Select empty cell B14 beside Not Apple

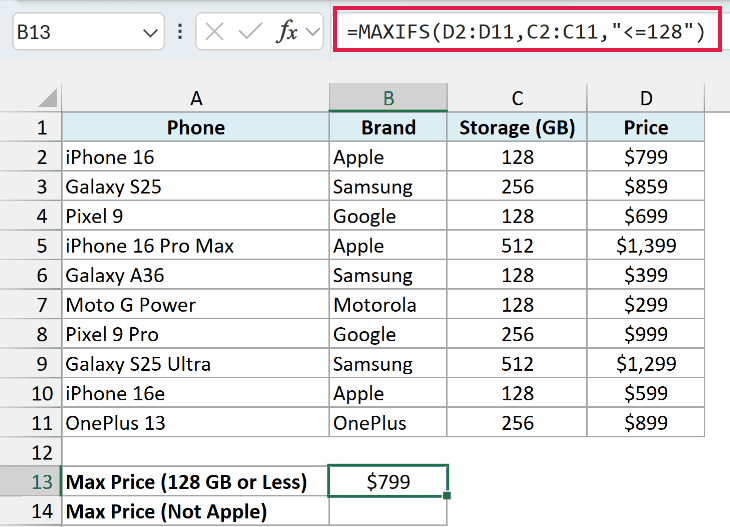coord(388,511)
